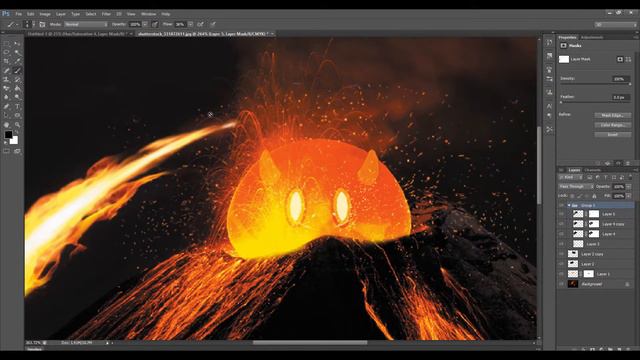Click the Invert button
This screenshot has width=640, height=360.
point(612,134)
